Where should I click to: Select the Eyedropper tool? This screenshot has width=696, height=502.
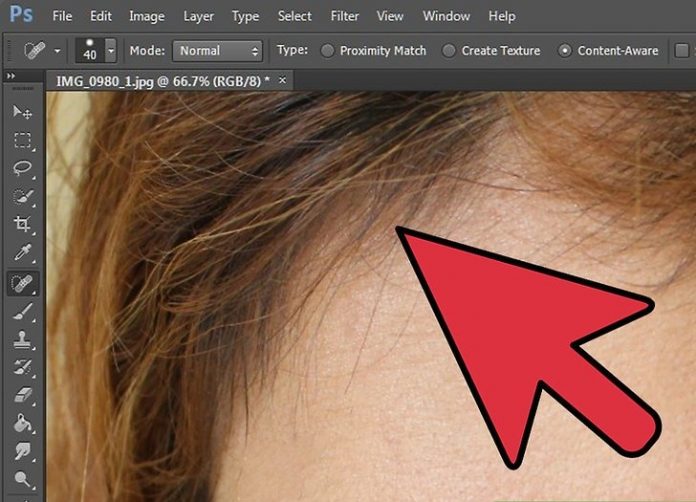pos(22,252)
